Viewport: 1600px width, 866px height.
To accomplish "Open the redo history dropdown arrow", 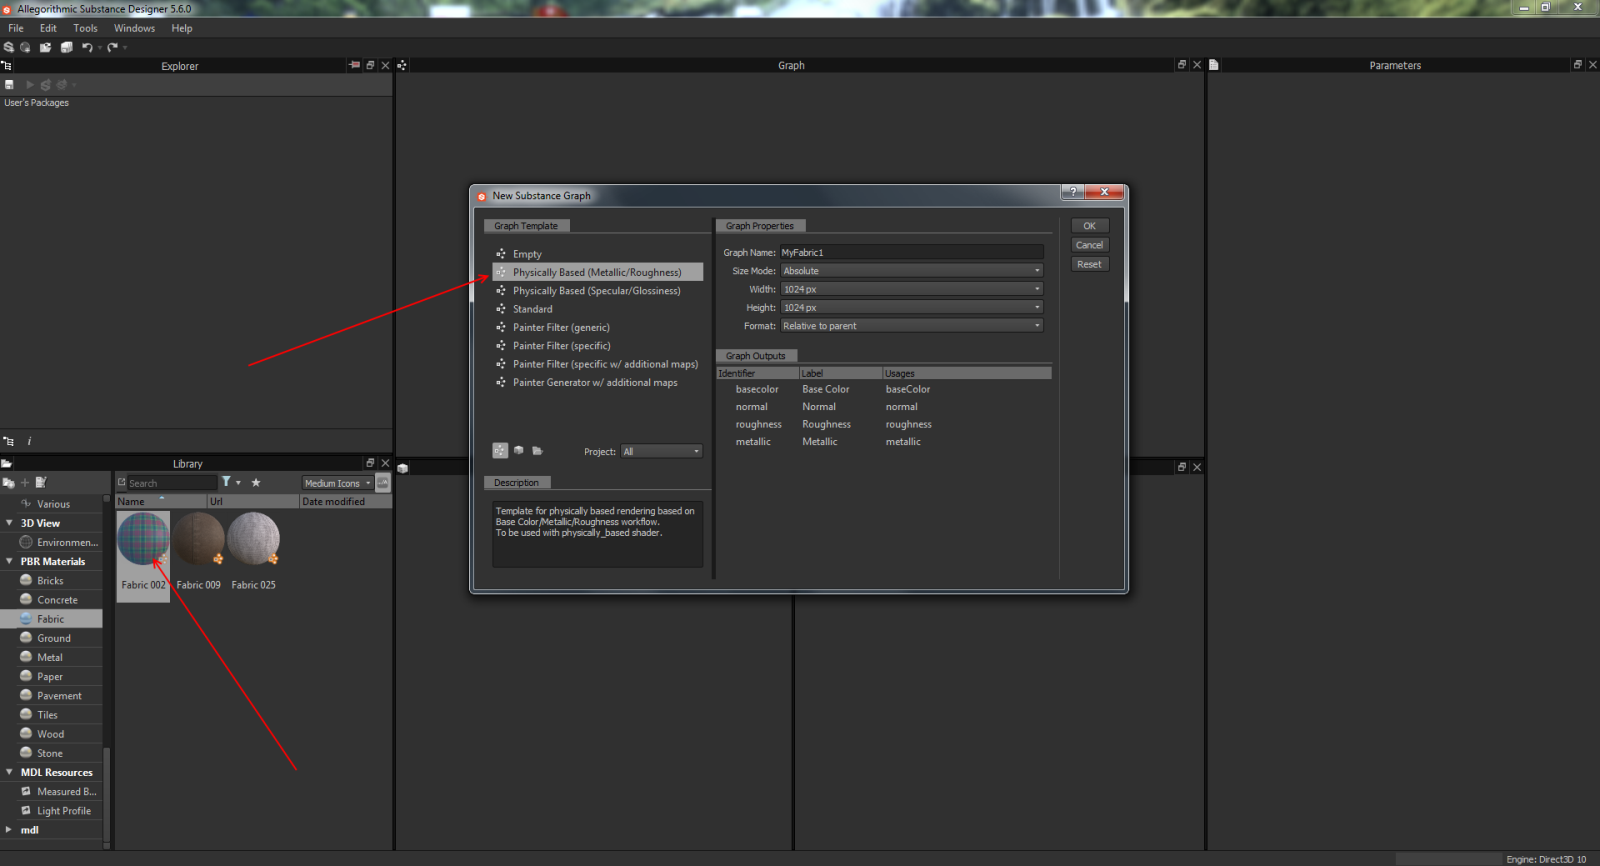I will coord(125,48).
